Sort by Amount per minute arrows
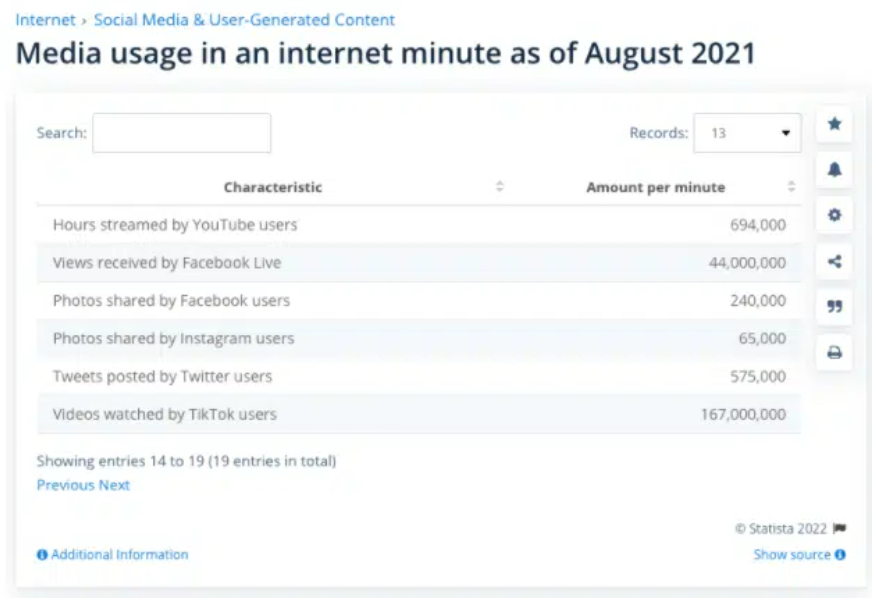Screen dimensions: 876x602 [x=791, y=187]
